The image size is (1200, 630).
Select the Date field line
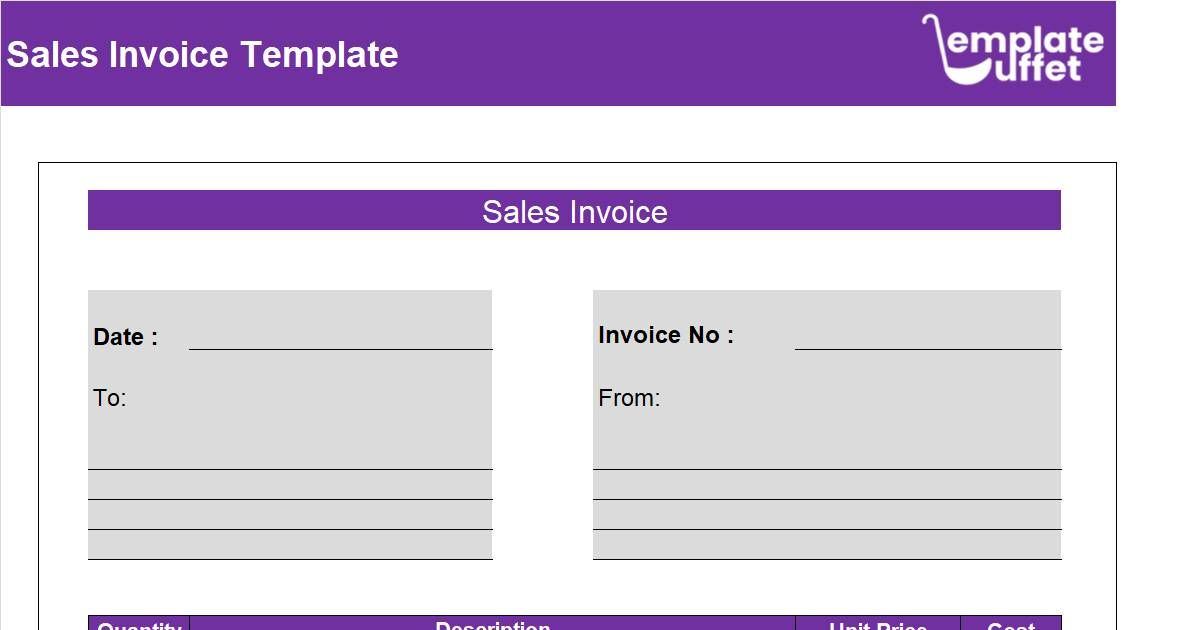pos(340,348)
